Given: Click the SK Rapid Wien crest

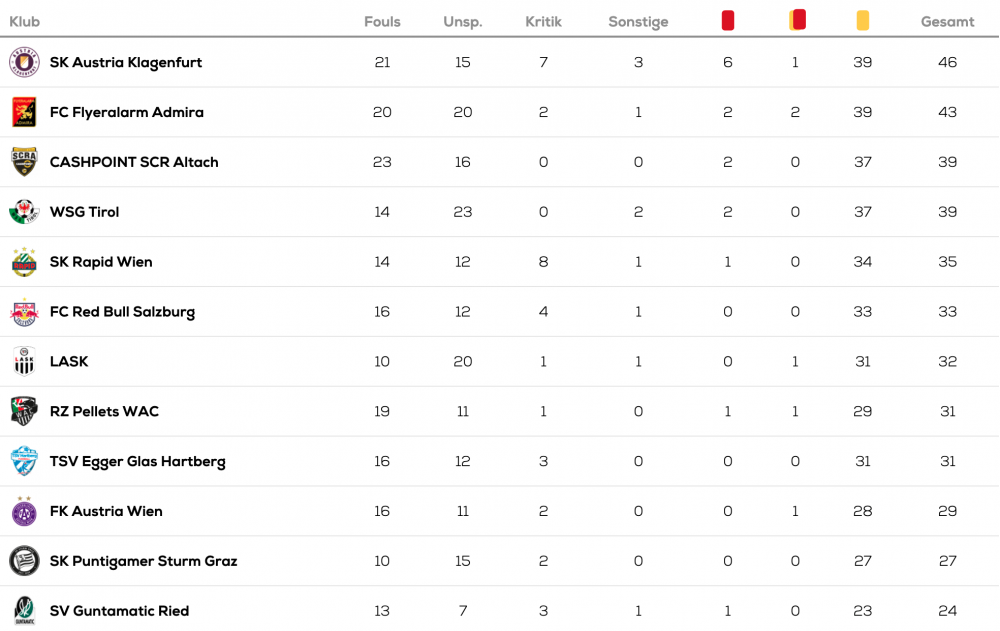Looking at the screenshot, I should pos(24,262).
